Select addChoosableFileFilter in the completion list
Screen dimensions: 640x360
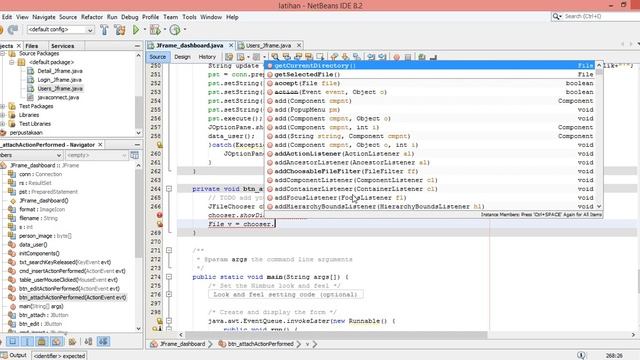pos(431,171)
